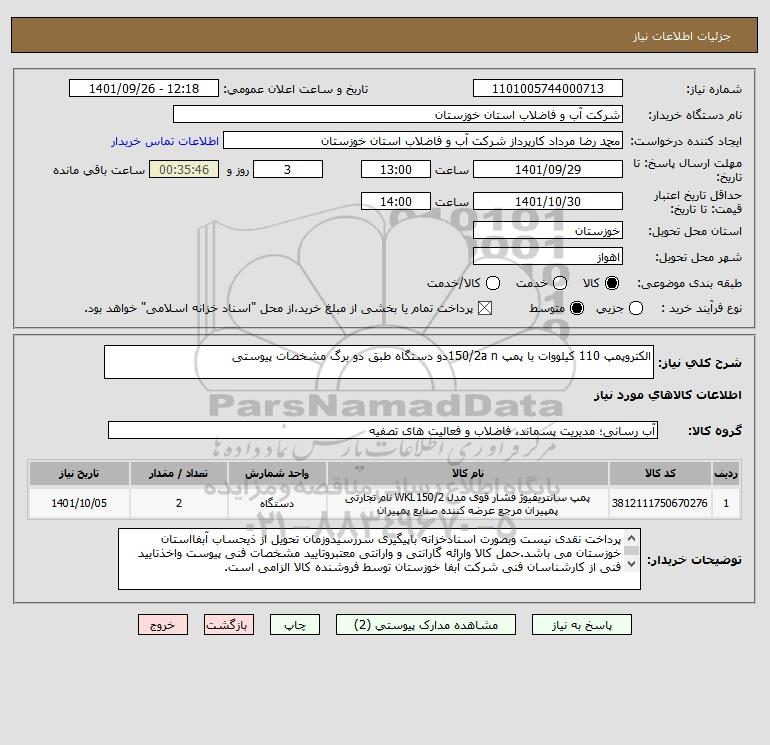Image resolution: width=770 pixels, height=745 pixels.
Task: Click the توضیحات خریدار text area
Action: [x=379, y=559]
